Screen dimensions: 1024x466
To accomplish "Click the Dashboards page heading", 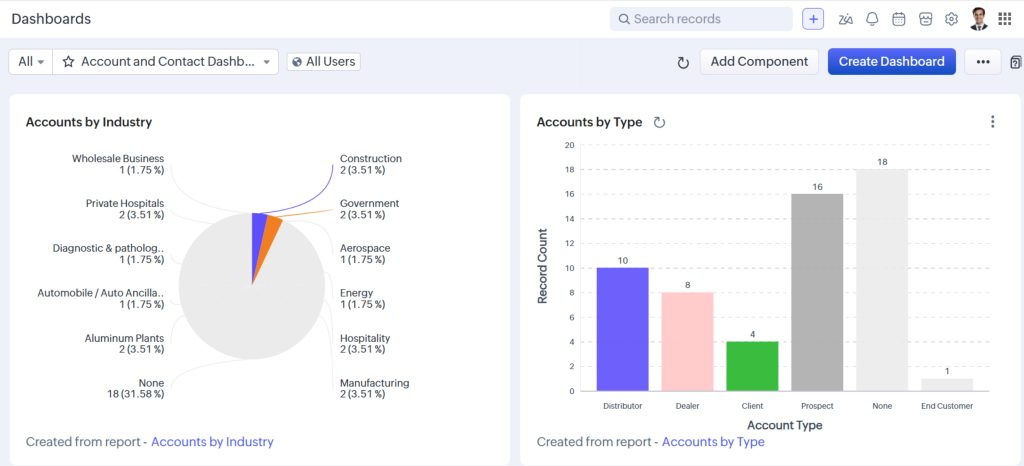I will pos(51,19).
